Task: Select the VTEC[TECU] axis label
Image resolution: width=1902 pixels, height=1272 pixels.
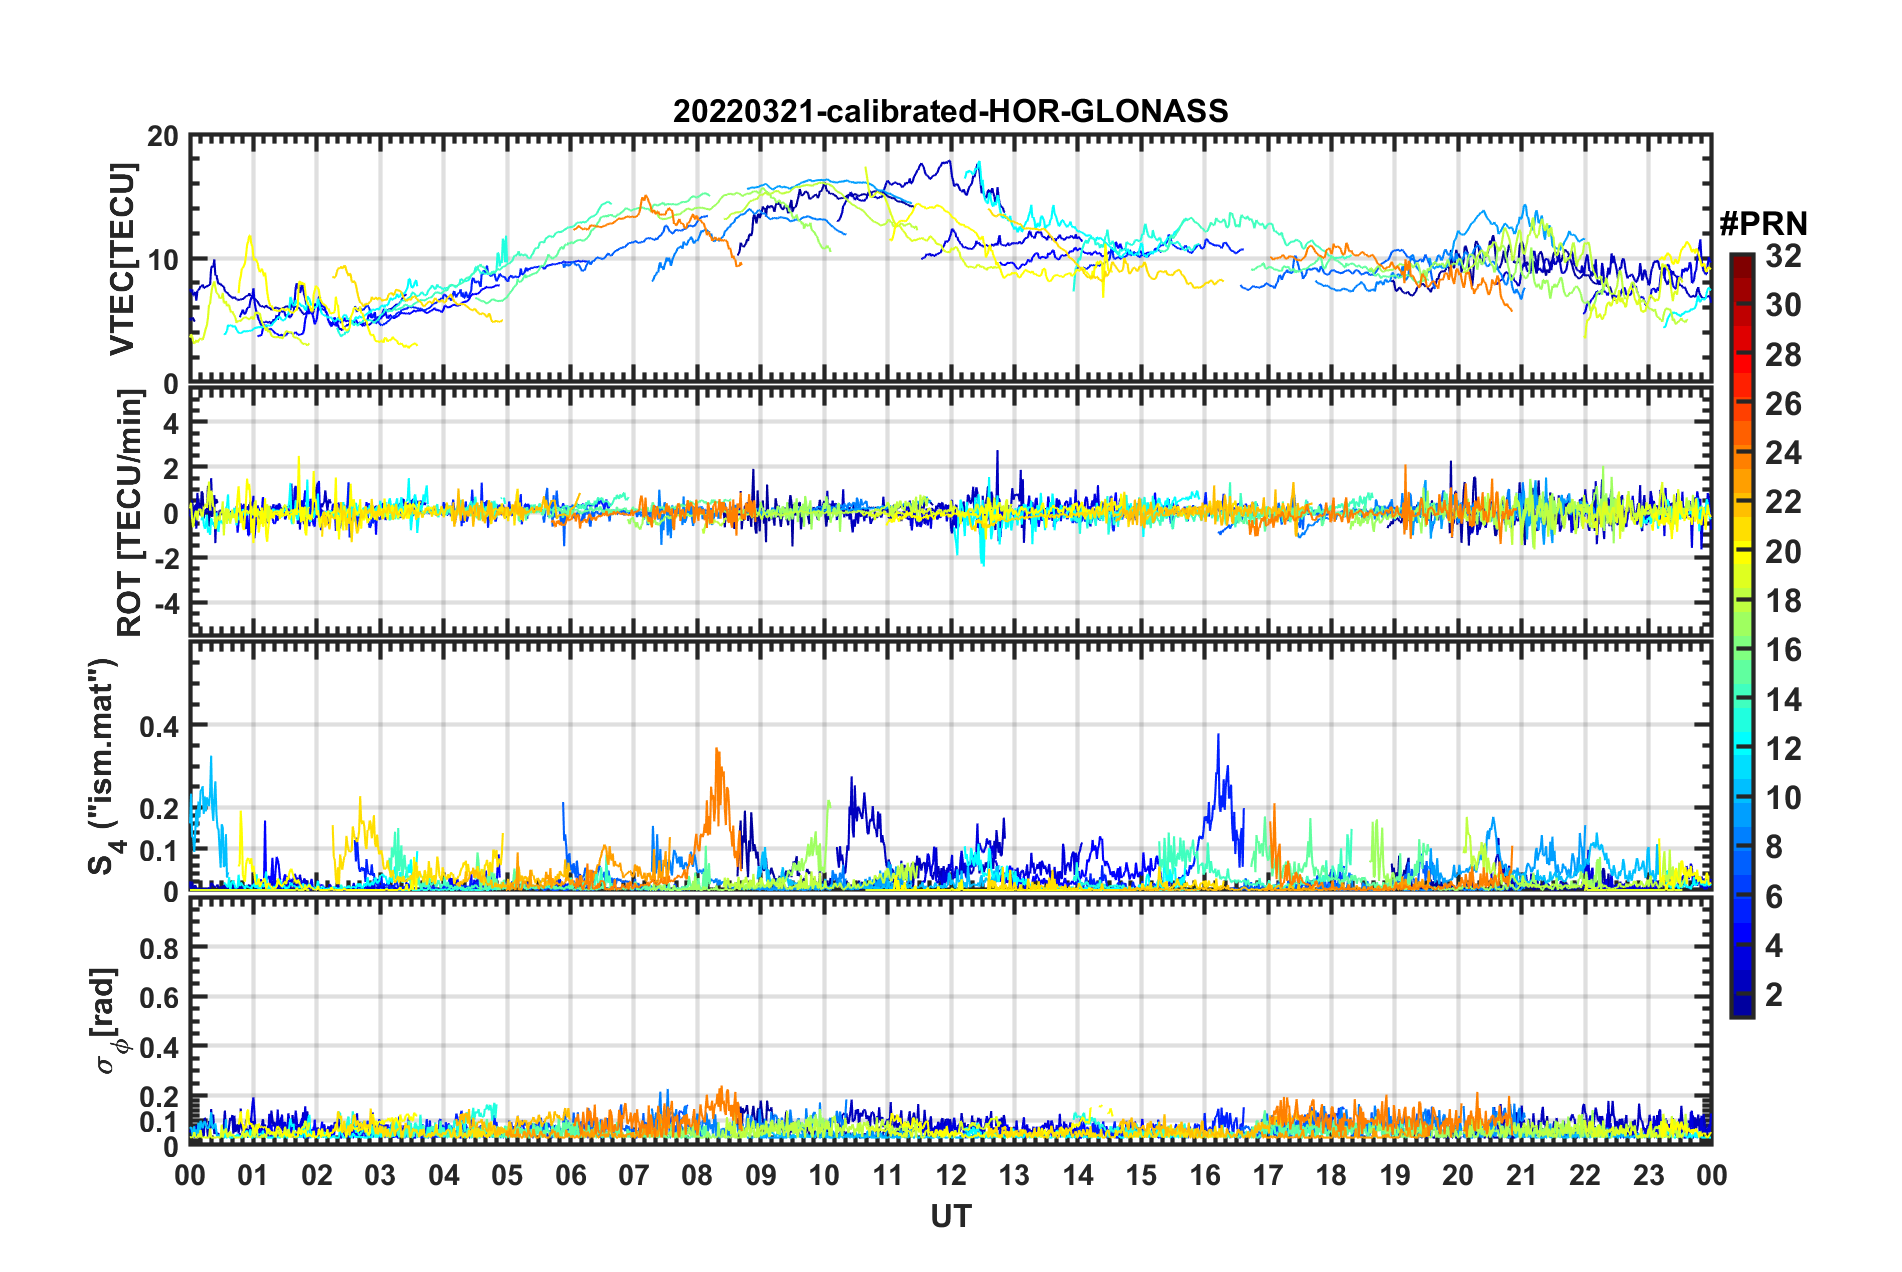Action: point(122,259)
